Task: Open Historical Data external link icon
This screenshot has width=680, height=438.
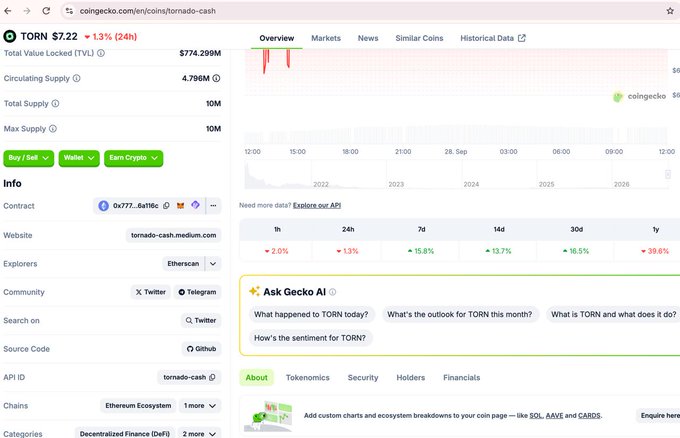Action: point(522,38)
